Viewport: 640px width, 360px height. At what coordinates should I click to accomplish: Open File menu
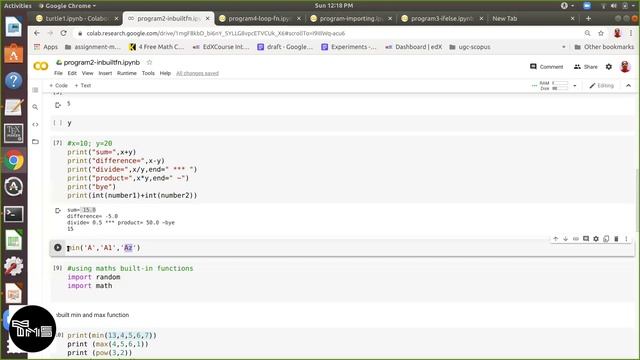click(x=58, y=73)
